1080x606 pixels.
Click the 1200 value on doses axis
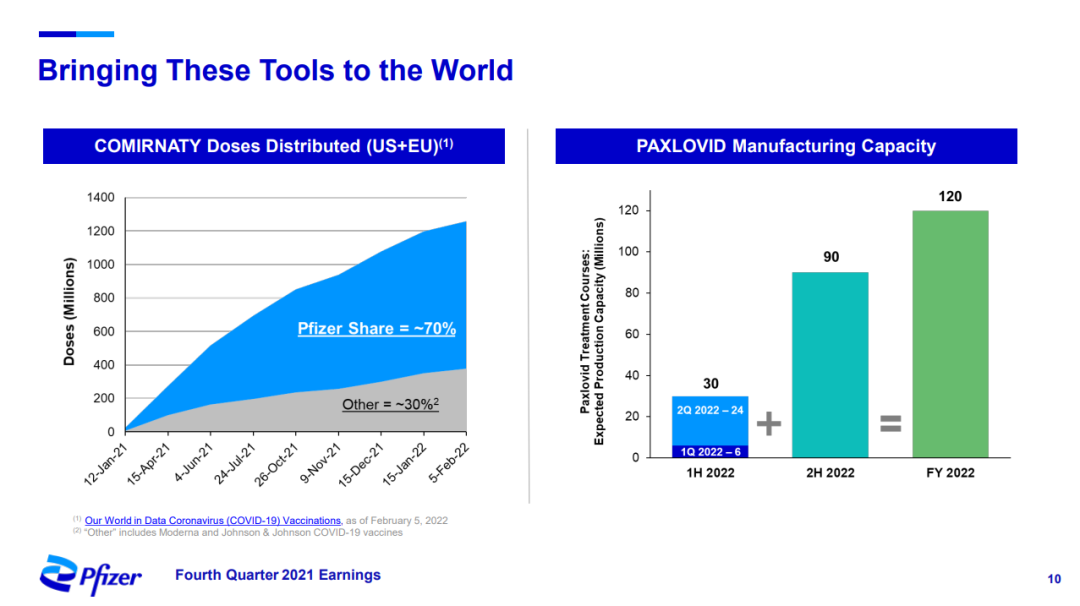[x=101, y=231]
